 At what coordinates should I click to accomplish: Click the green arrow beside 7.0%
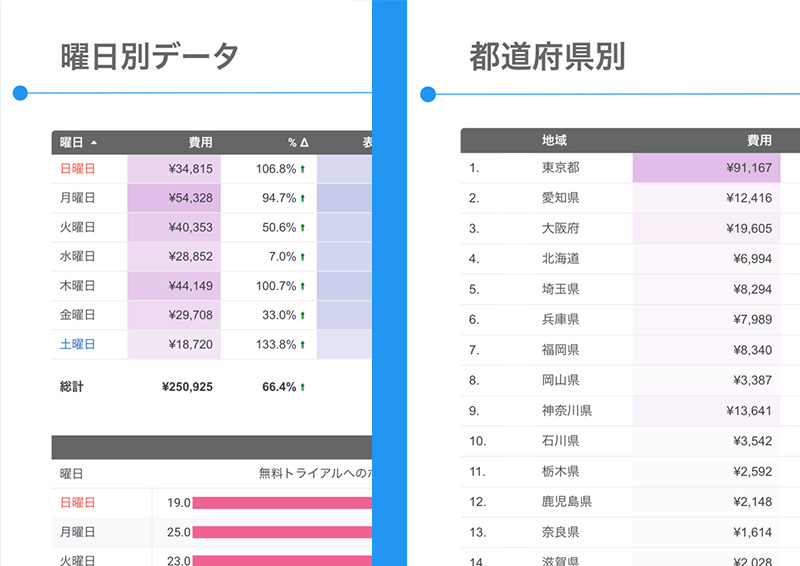(302, 257)
